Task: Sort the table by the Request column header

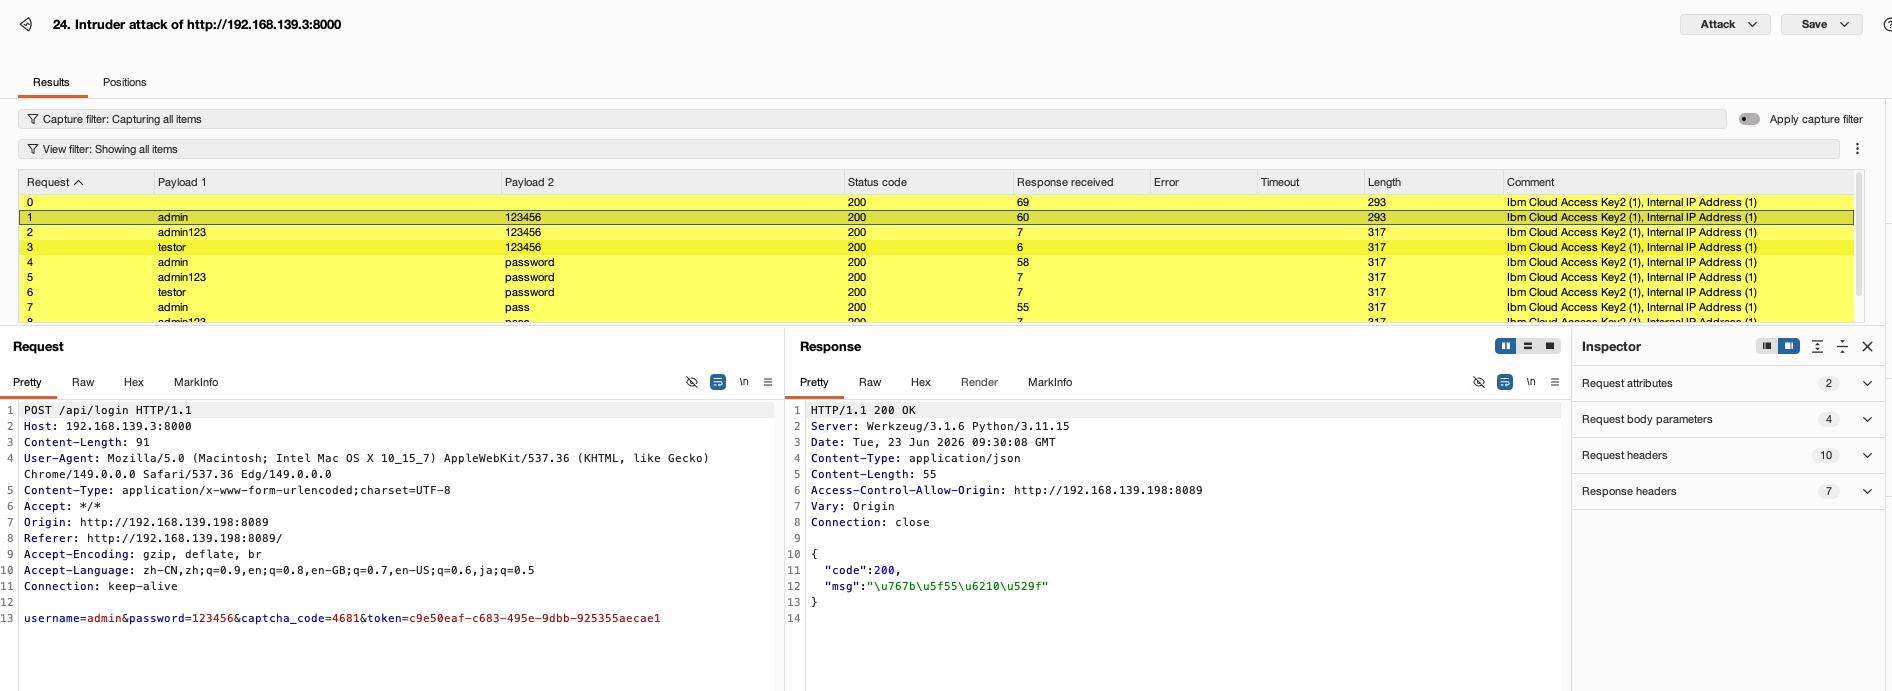Action: click(x=85, y=182)
